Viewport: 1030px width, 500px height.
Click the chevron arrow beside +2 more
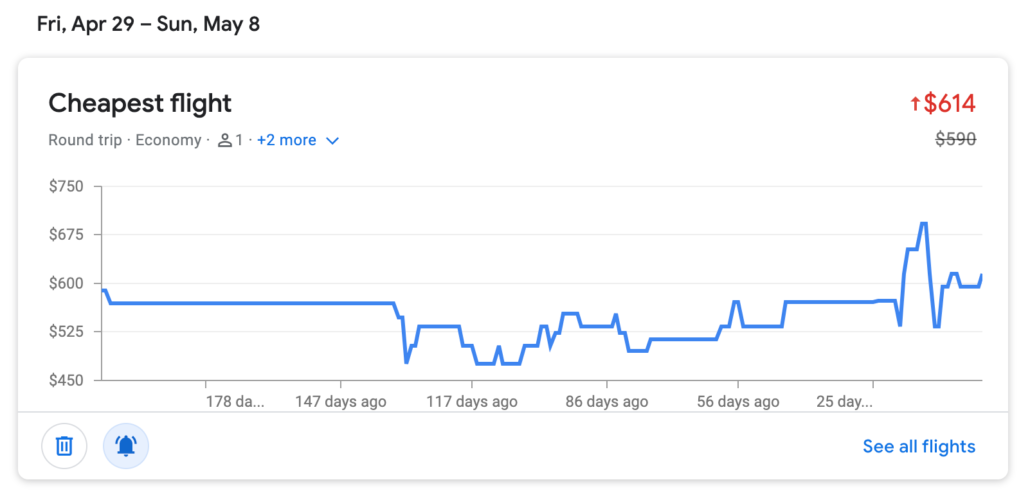tap(333, 141)
